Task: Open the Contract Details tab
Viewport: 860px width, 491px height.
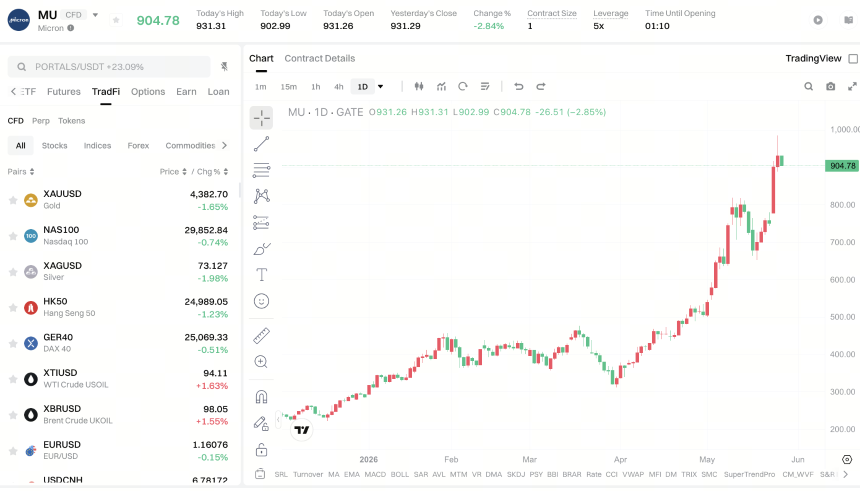Action: point(319,58)
